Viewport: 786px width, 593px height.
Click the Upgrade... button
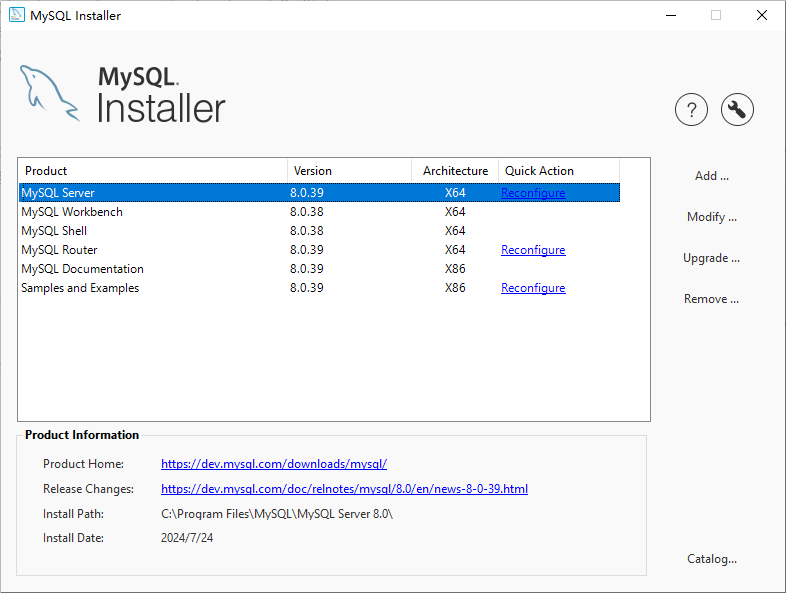(712, 258)
